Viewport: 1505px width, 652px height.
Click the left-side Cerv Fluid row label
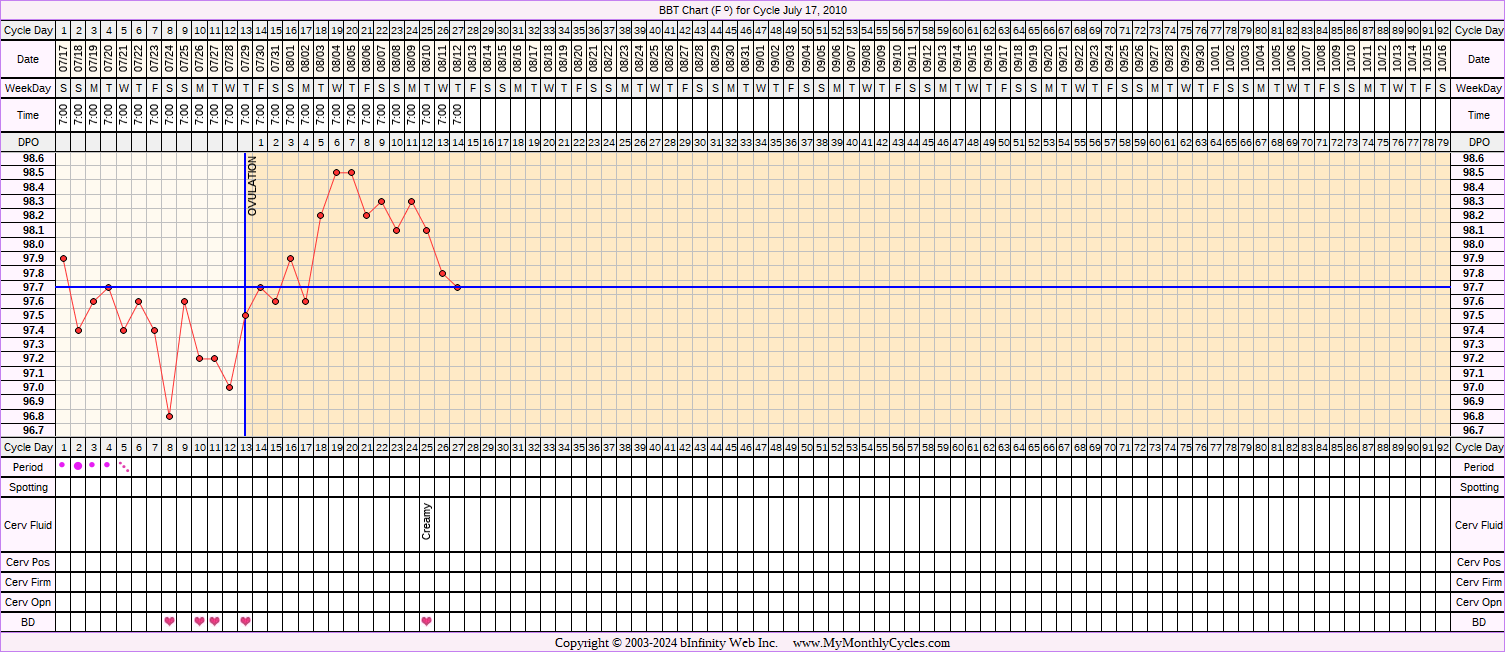click(x=28, y=525)
